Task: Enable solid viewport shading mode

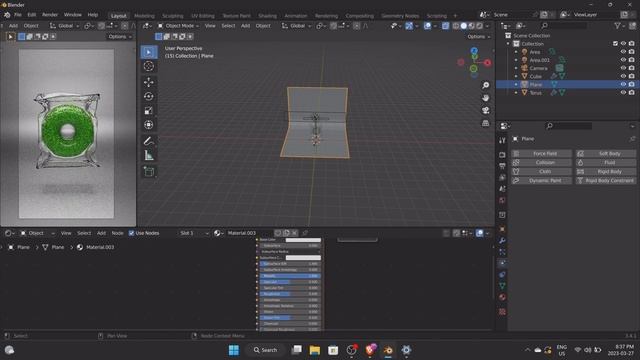Action: pos(464,26)
